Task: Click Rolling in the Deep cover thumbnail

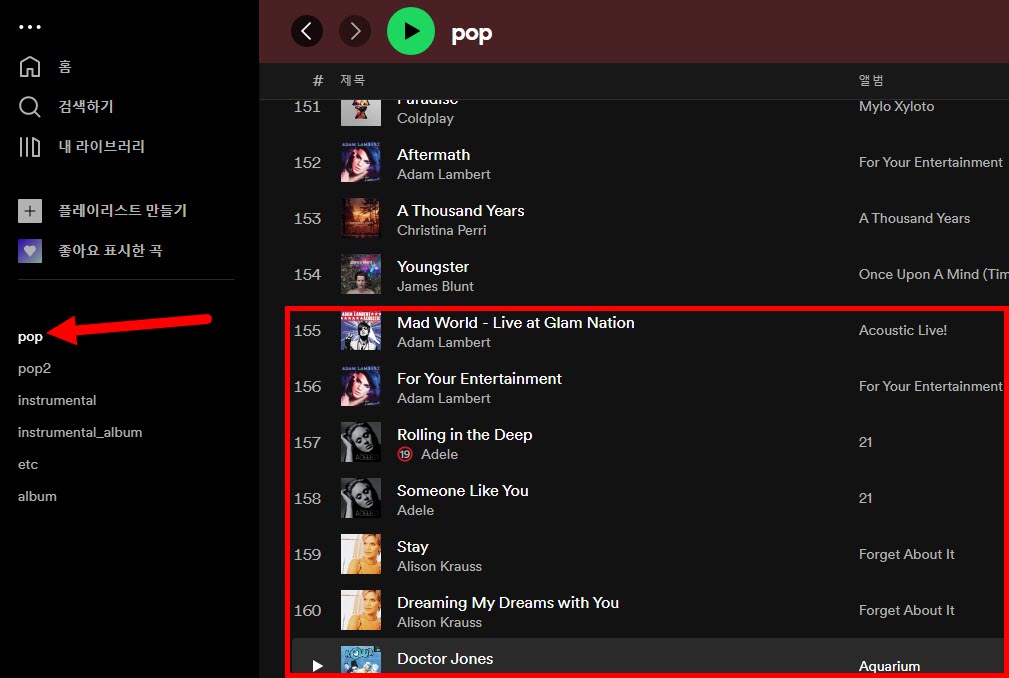Action: pos(360,443)
